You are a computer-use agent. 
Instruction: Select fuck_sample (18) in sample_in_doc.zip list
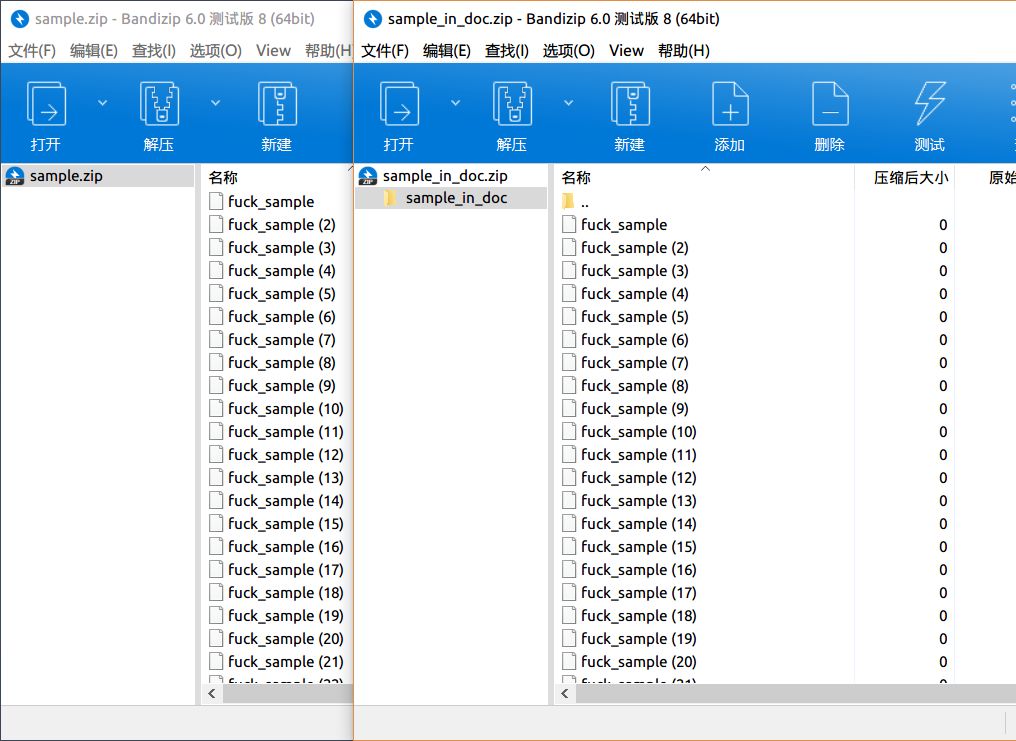[x=638, y=615]
